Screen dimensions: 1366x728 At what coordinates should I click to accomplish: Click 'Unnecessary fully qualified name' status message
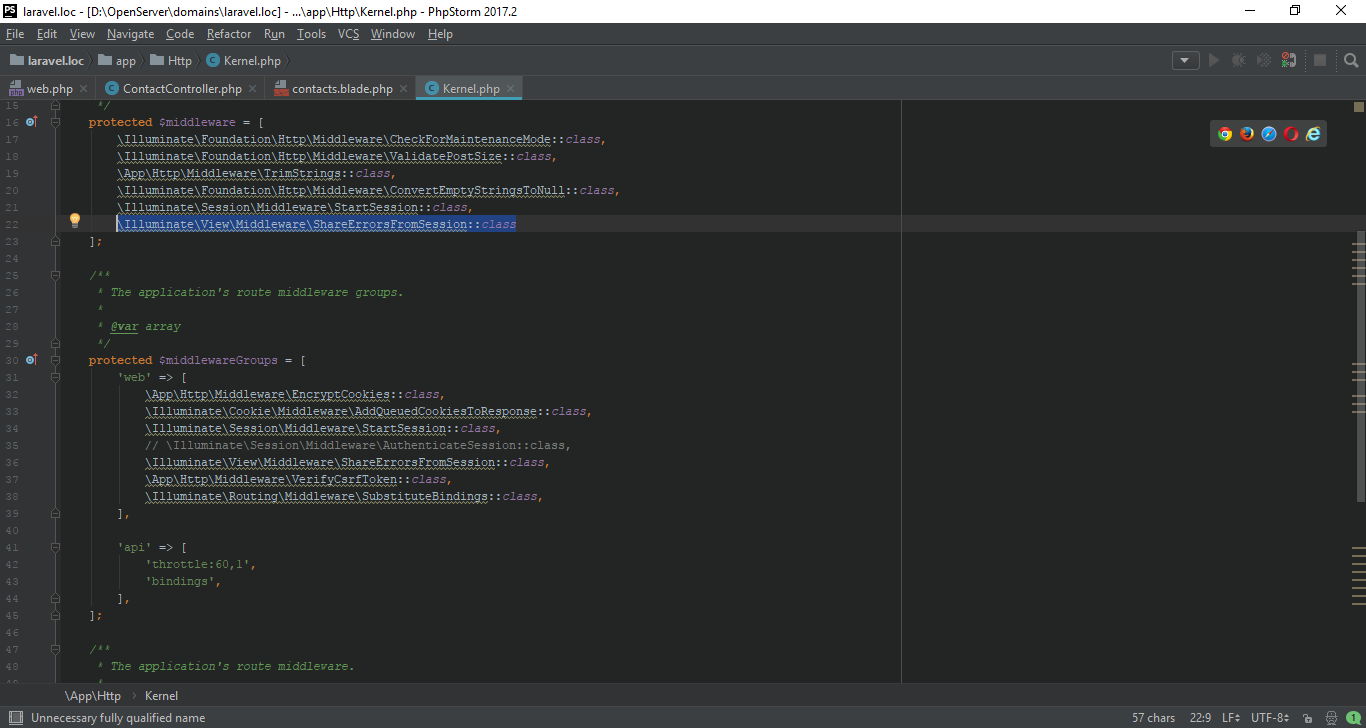pos(118,718)
